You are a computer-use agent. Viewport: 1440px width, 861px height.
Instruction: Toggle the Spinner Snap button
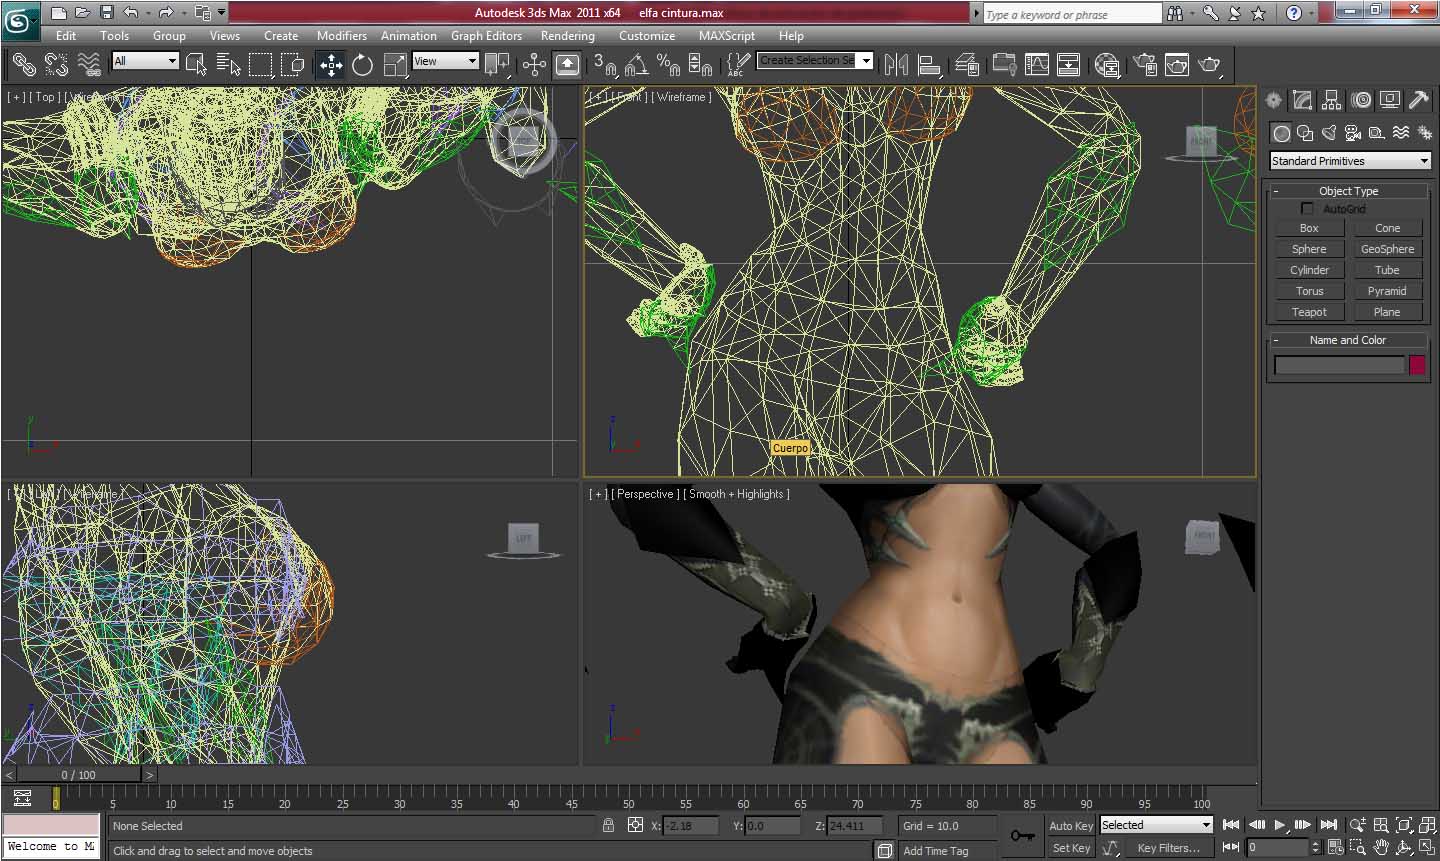pyautogui.click(x=701, y=65)
